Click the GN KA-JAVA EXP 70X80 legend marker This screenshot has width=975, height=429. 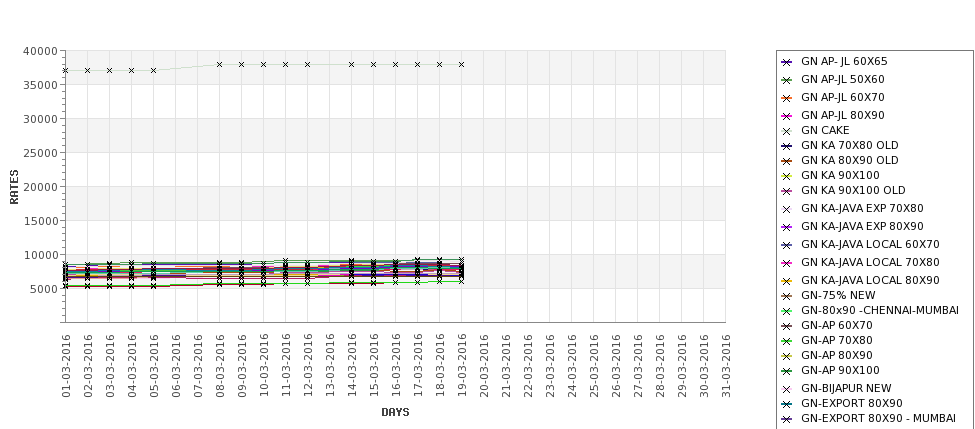pyautogui.click(x=787, y=210)
